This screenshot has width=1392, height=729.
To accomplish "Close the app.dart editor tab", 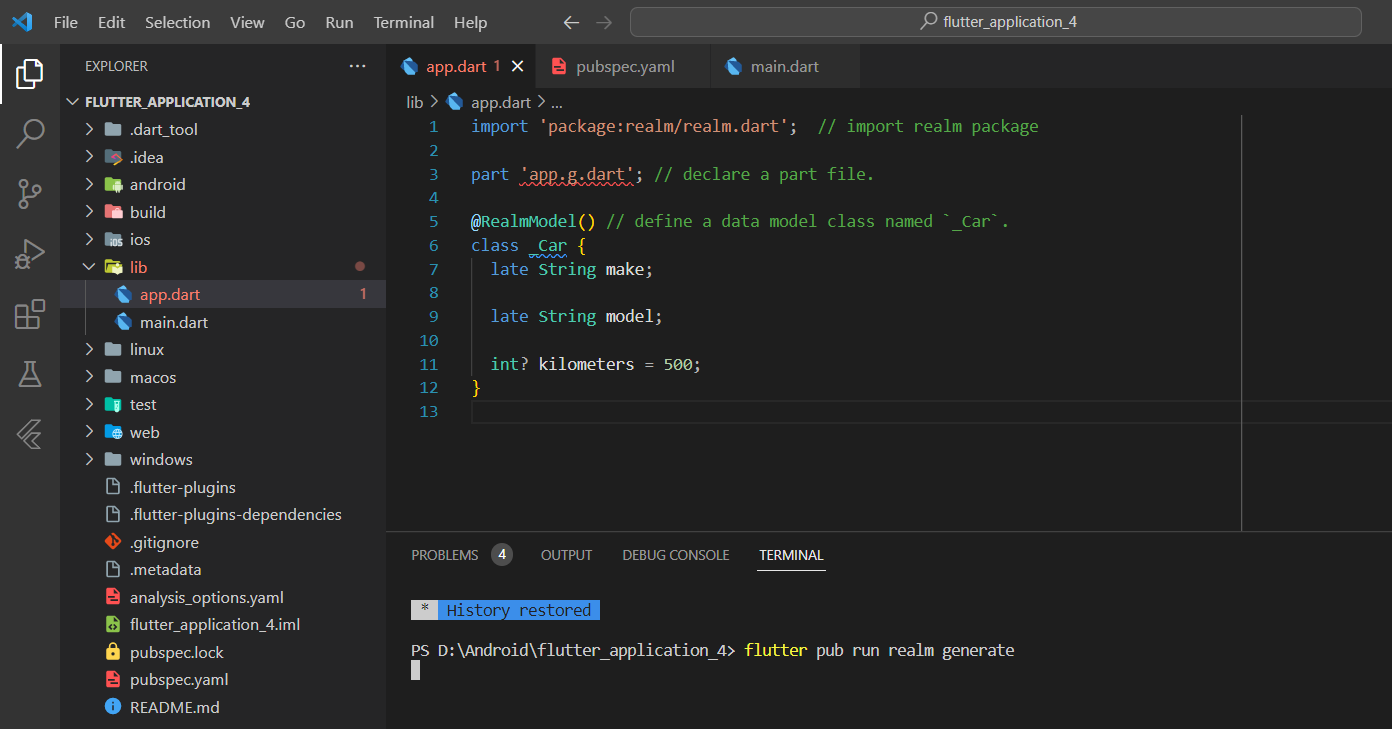I will pos(517,66).
